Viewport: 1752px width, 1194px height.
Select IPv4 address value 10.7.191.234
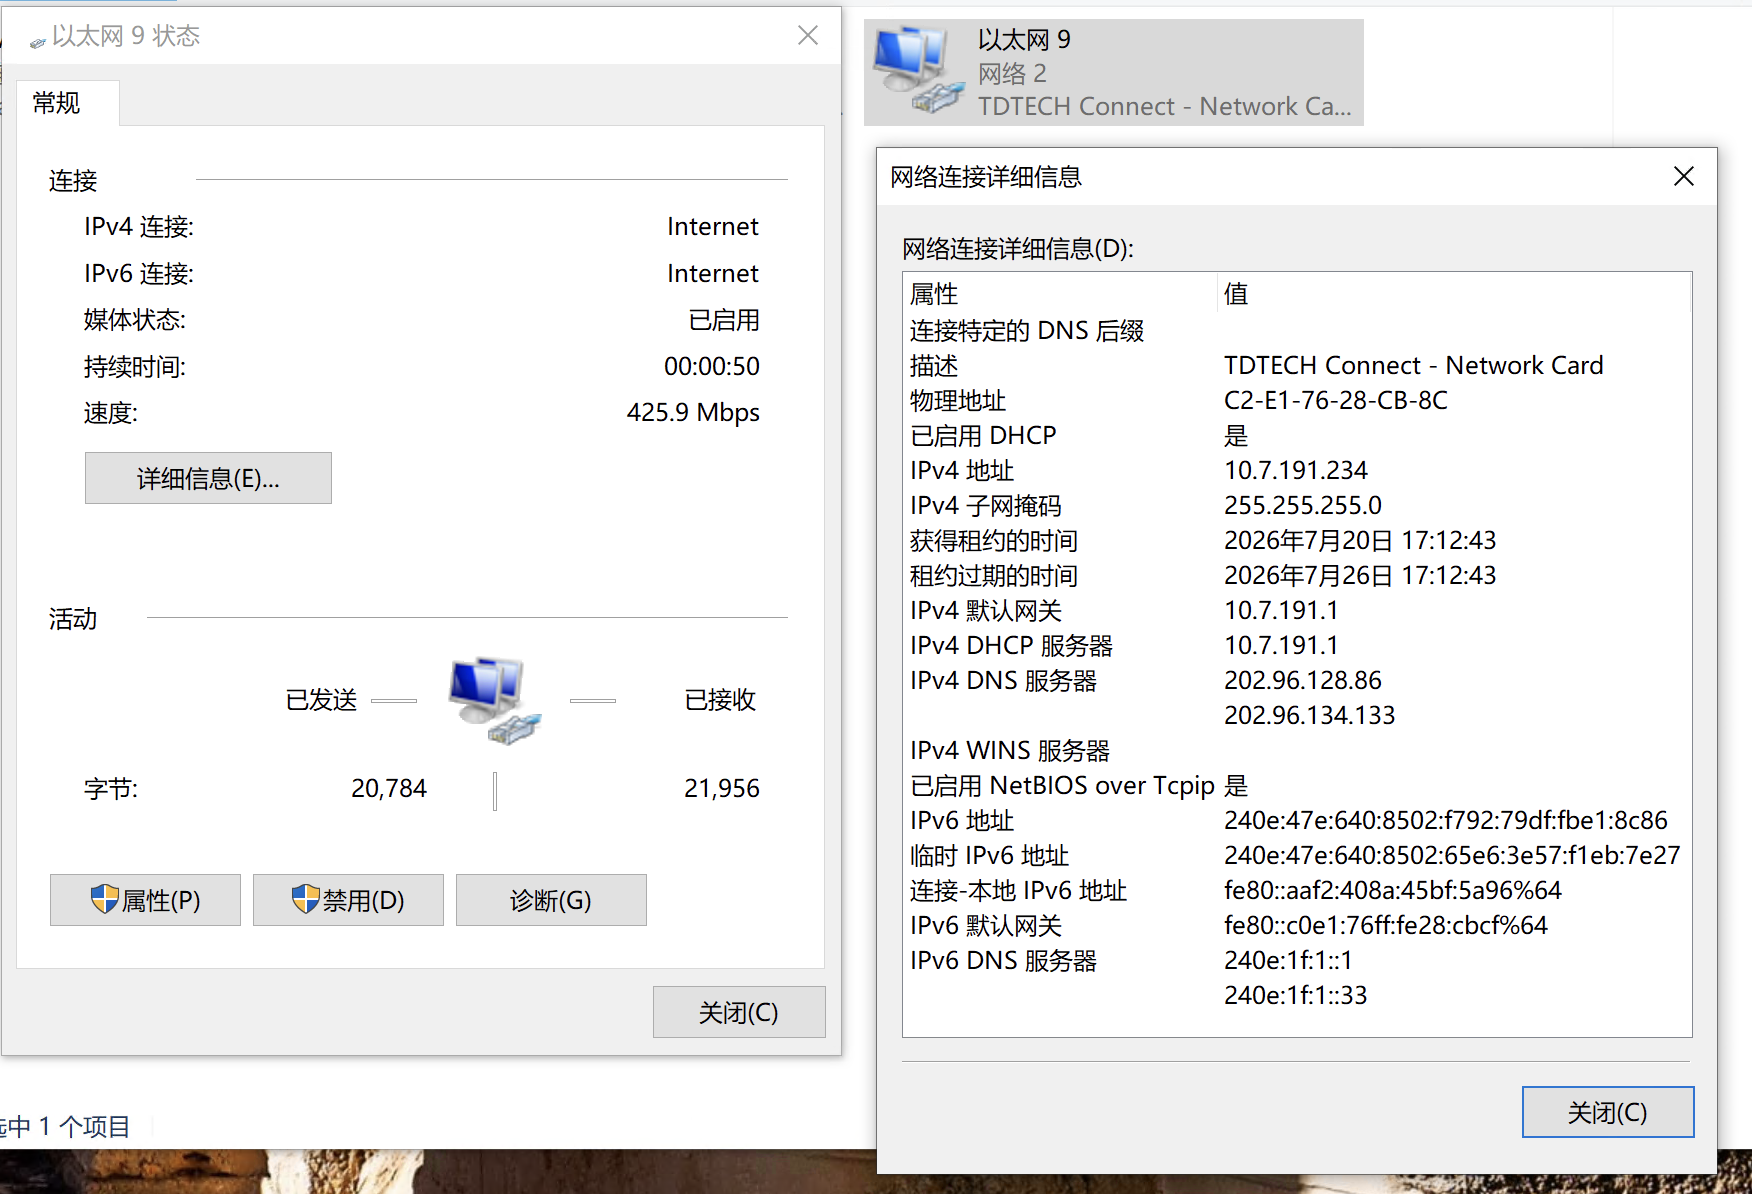[x=1296, y=470]
